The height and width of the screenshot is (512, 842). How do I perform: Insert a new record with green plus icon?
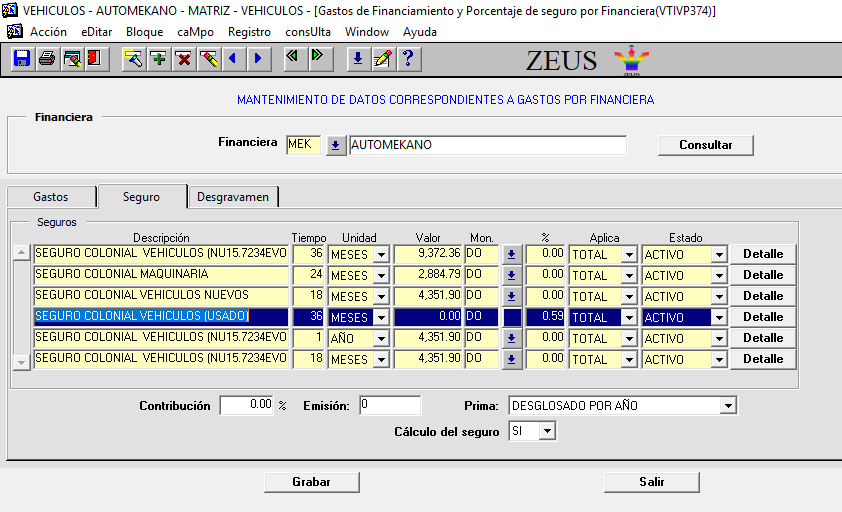pyautogui.click(x=158, y=59)
